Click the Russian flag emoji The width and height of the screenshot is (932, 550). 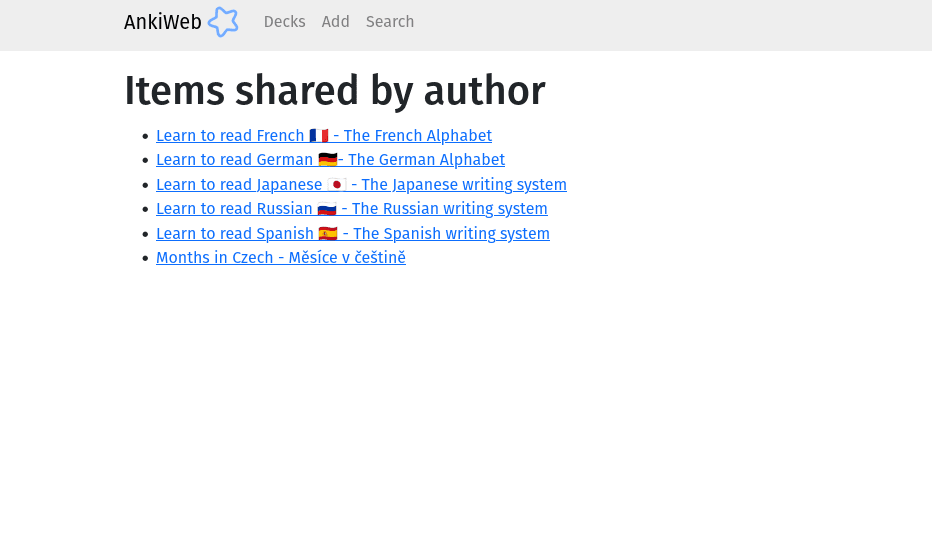(327, 209)
